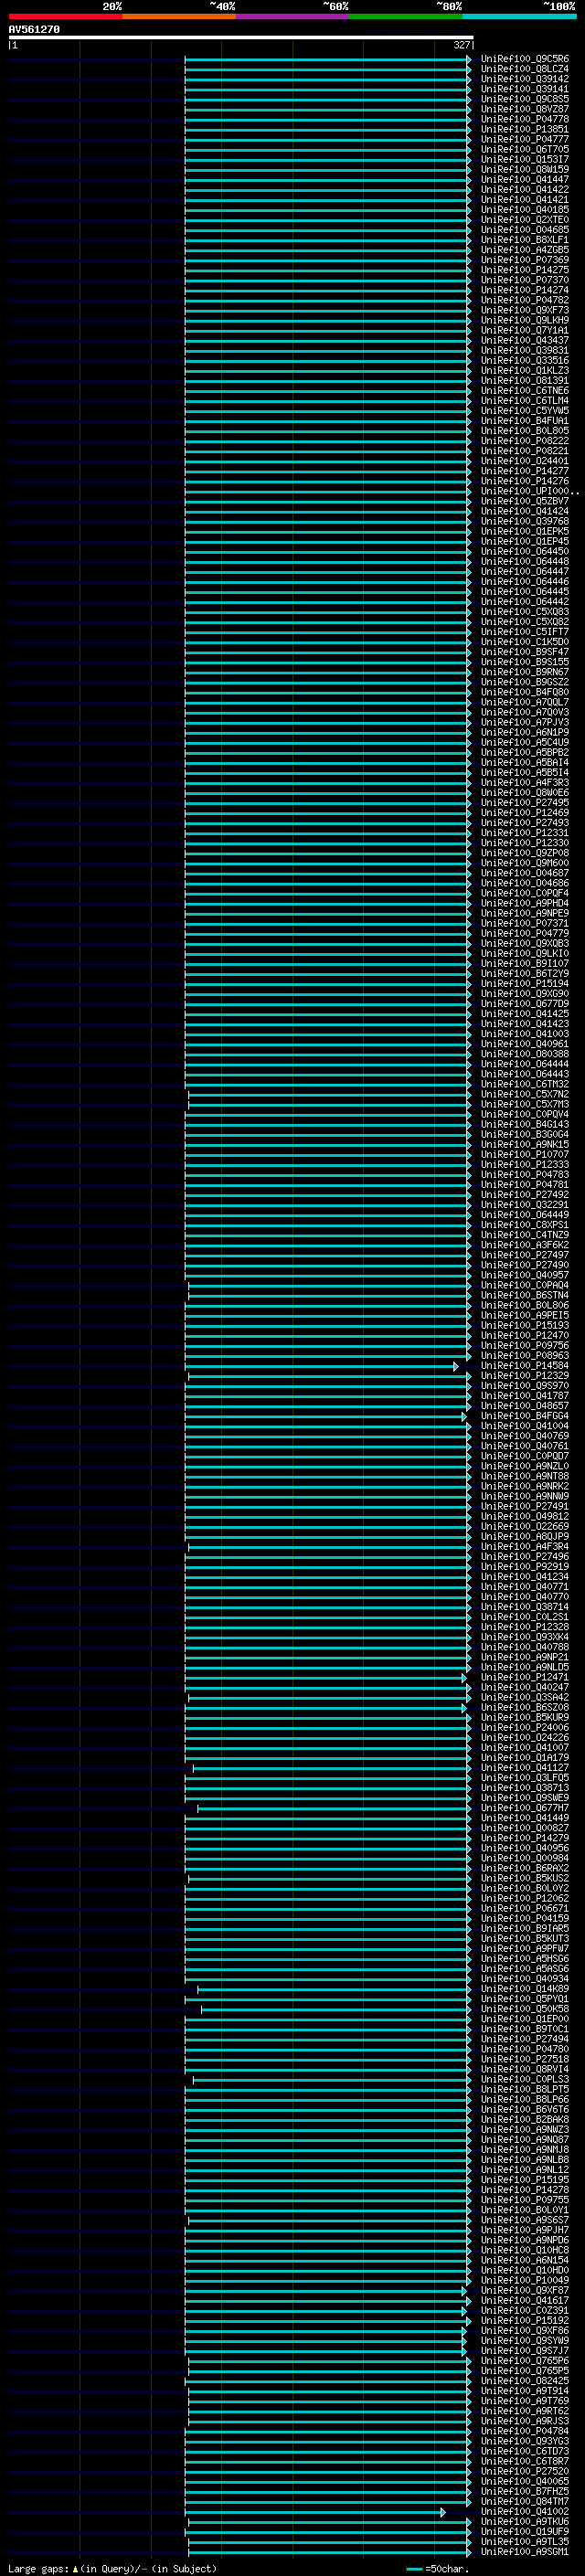Select hit UniRef100_P13851

(x=524, y=129)
